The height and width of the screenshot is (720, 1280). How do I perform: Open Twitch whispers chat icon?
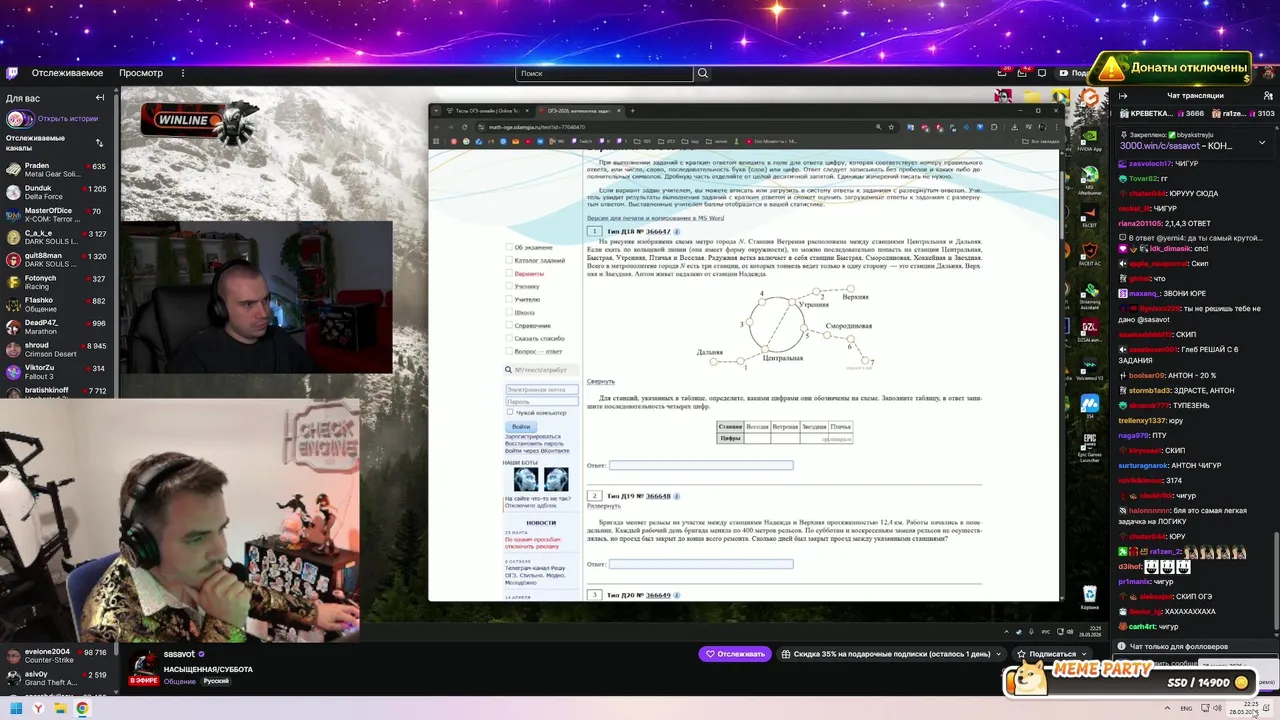(1042, 73)
